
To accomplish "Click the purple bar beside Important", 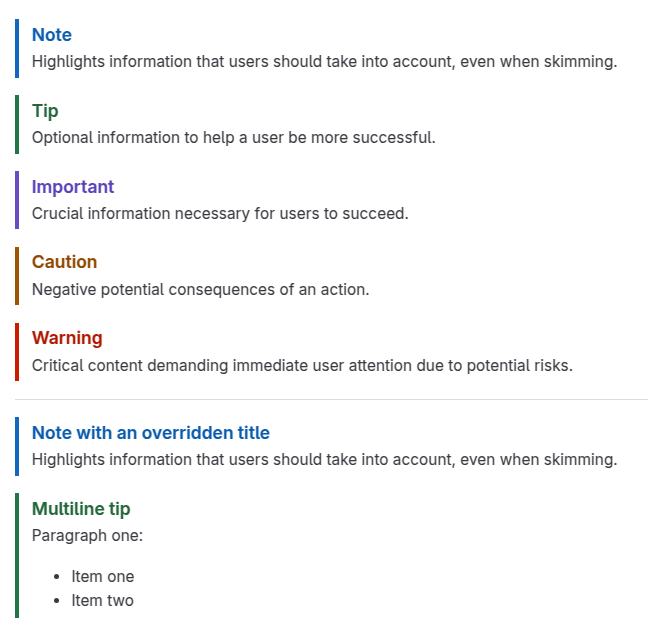I will (x=17, y=200).
